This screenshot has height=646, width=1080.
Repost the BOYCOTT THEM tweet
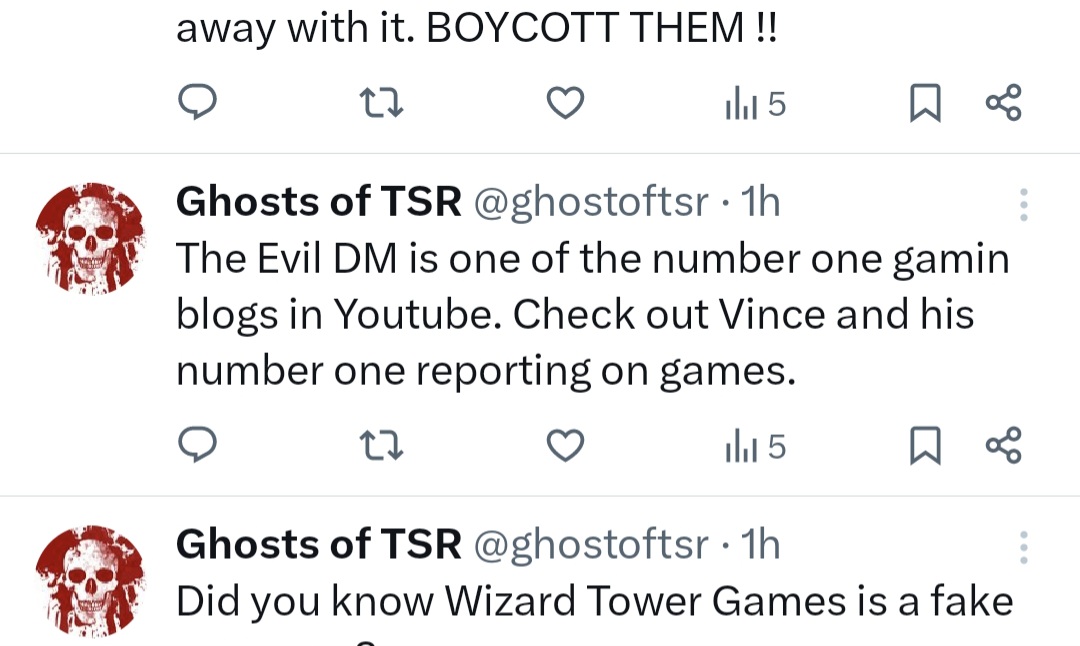pos(382,103)
